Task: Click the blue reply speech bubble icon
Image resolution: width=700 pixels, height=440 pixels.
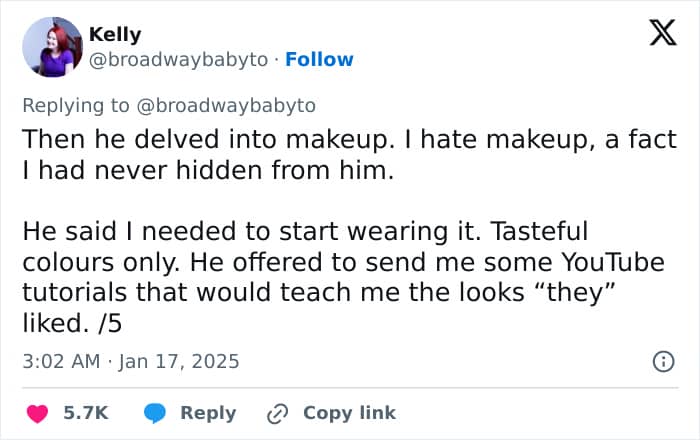Action: point(155,413)
